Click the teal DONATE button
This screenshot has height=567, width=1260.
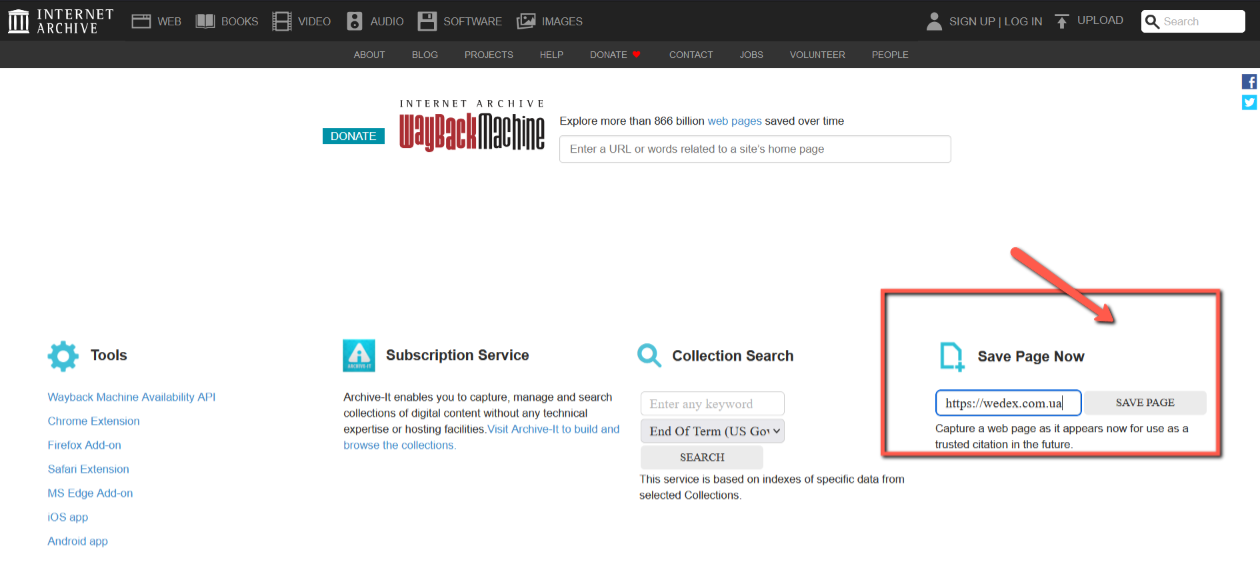353,136
